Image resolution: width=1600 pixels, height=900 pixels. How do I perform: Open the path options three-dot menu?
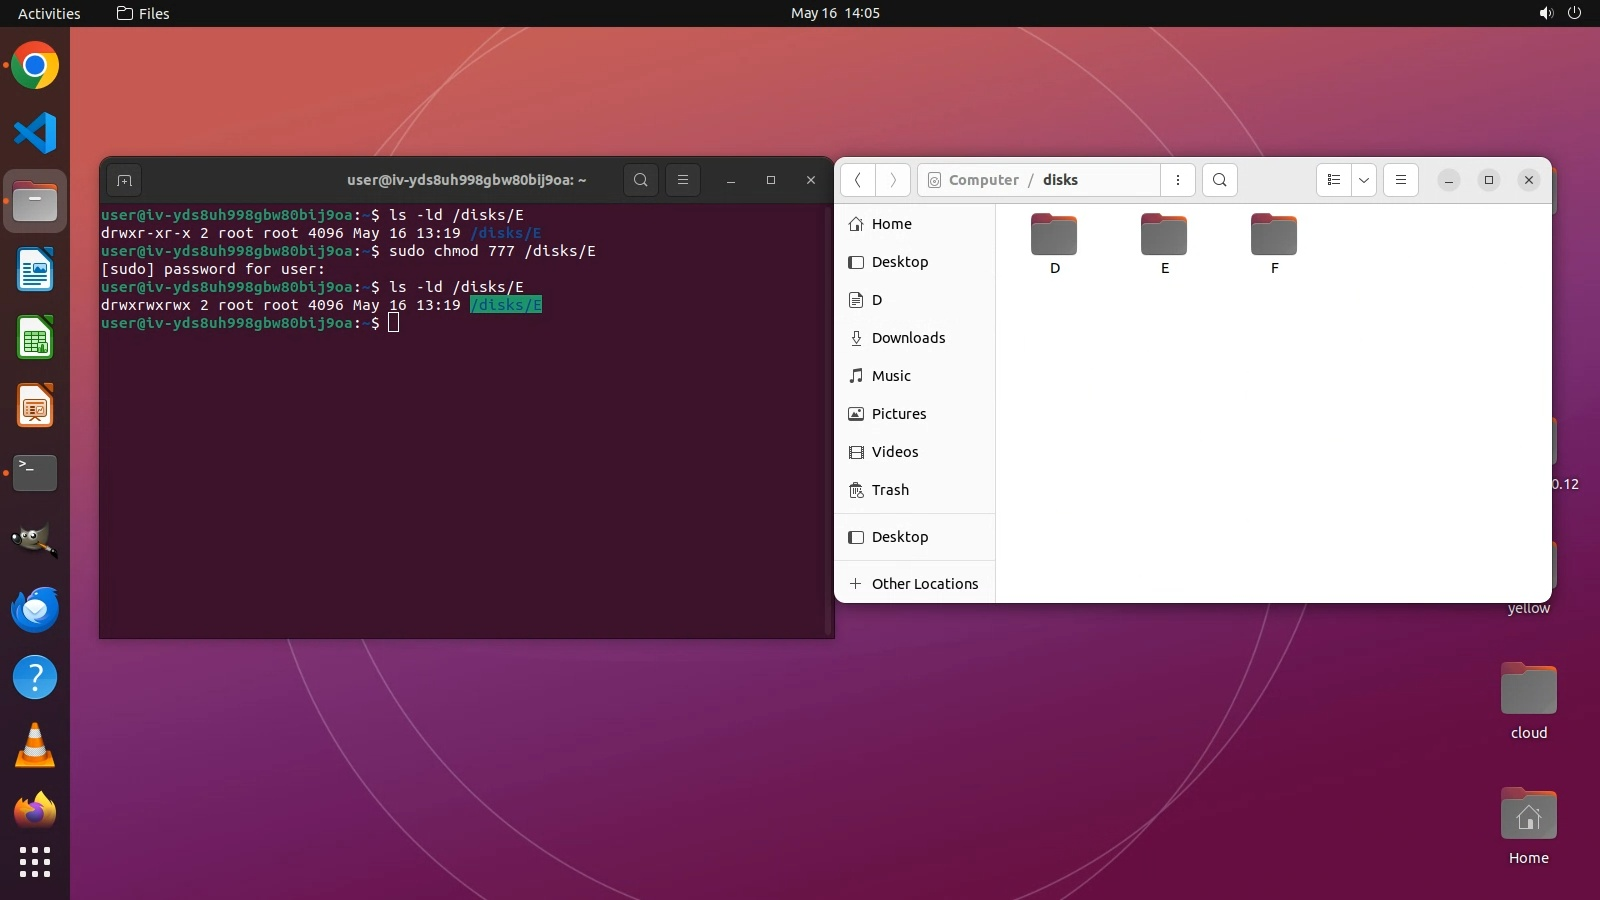1178,180
